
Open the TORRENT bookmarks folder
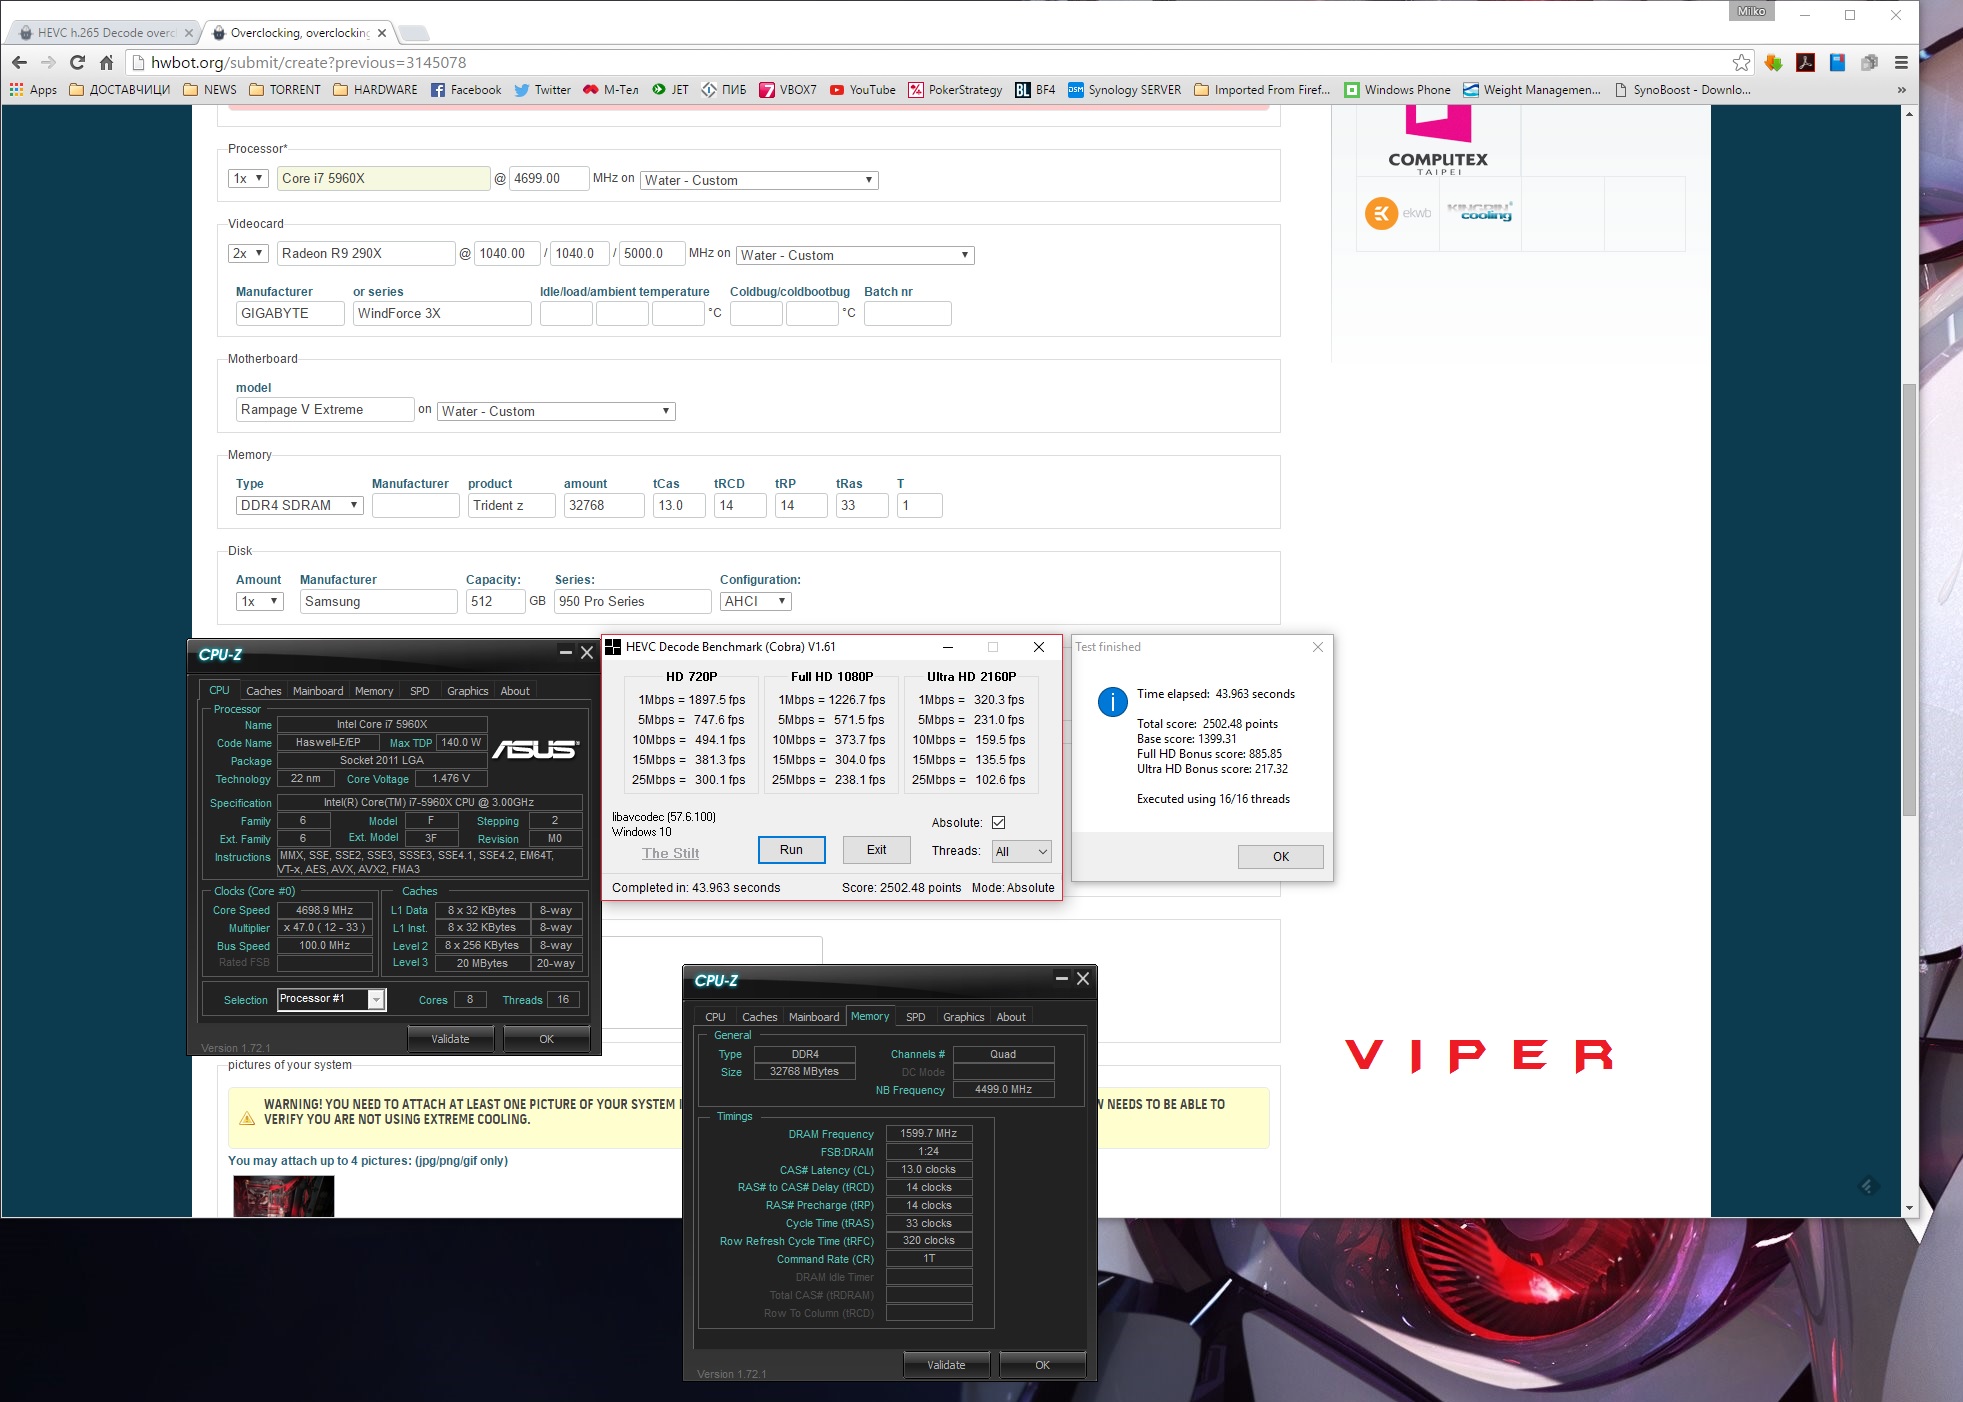(x=285, y=90)
